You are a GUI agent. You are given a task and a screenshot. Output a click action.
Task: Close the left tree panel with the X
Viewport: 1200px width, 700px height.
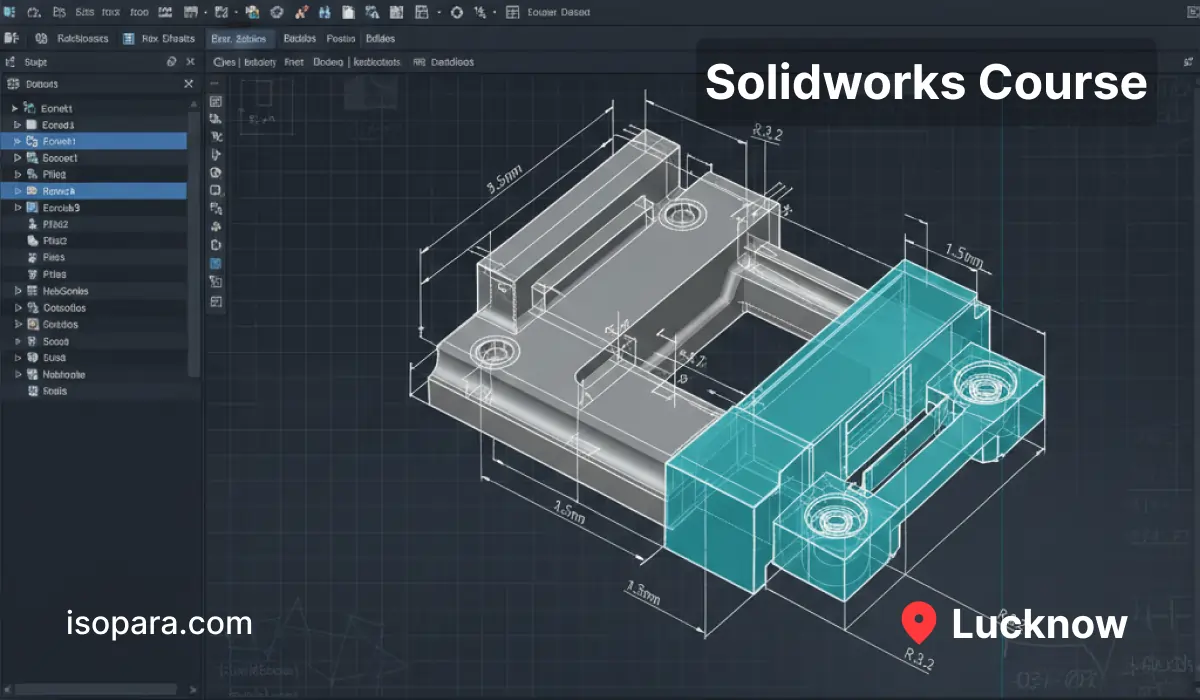tap(189, 84)
